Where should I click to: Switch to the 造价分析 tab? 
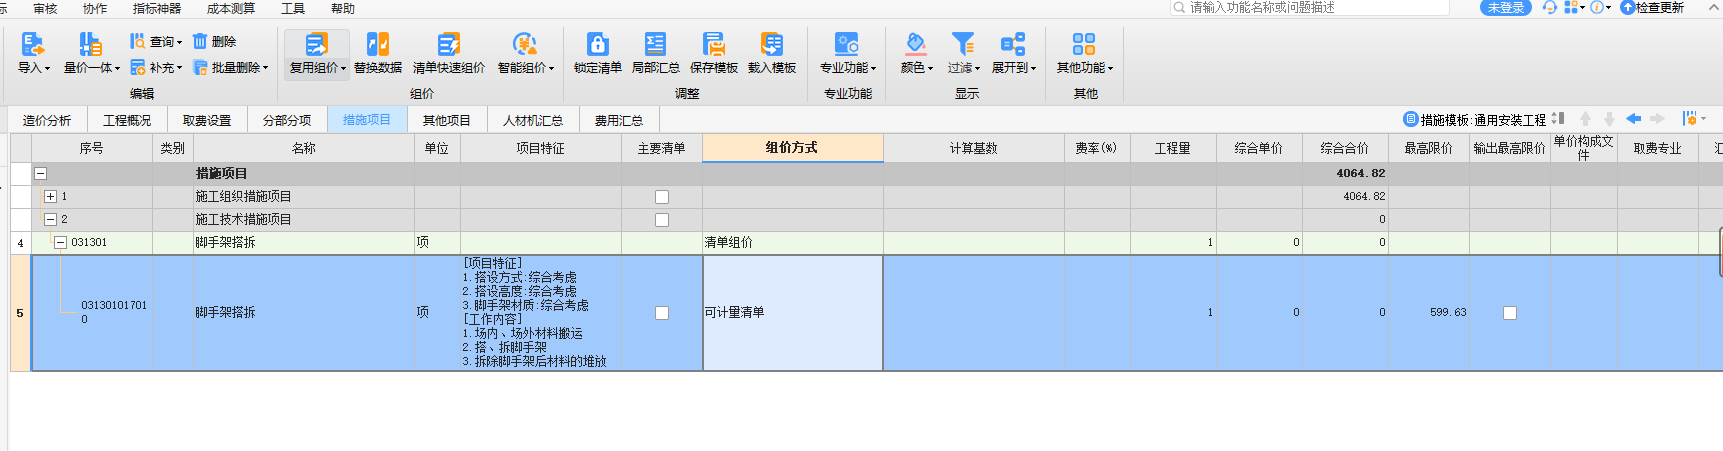coord(47,120)
